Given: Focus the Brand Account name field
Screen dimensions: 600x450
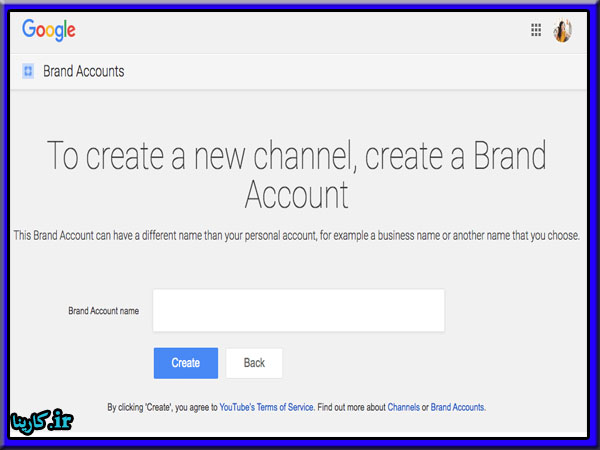Looking at the screenshot, I should [x=298, y=310].
